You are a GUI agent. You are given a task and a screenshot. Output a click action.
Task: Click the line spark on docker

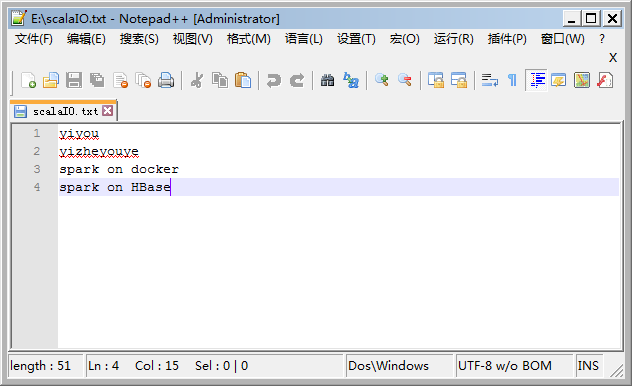coord(119,169)
